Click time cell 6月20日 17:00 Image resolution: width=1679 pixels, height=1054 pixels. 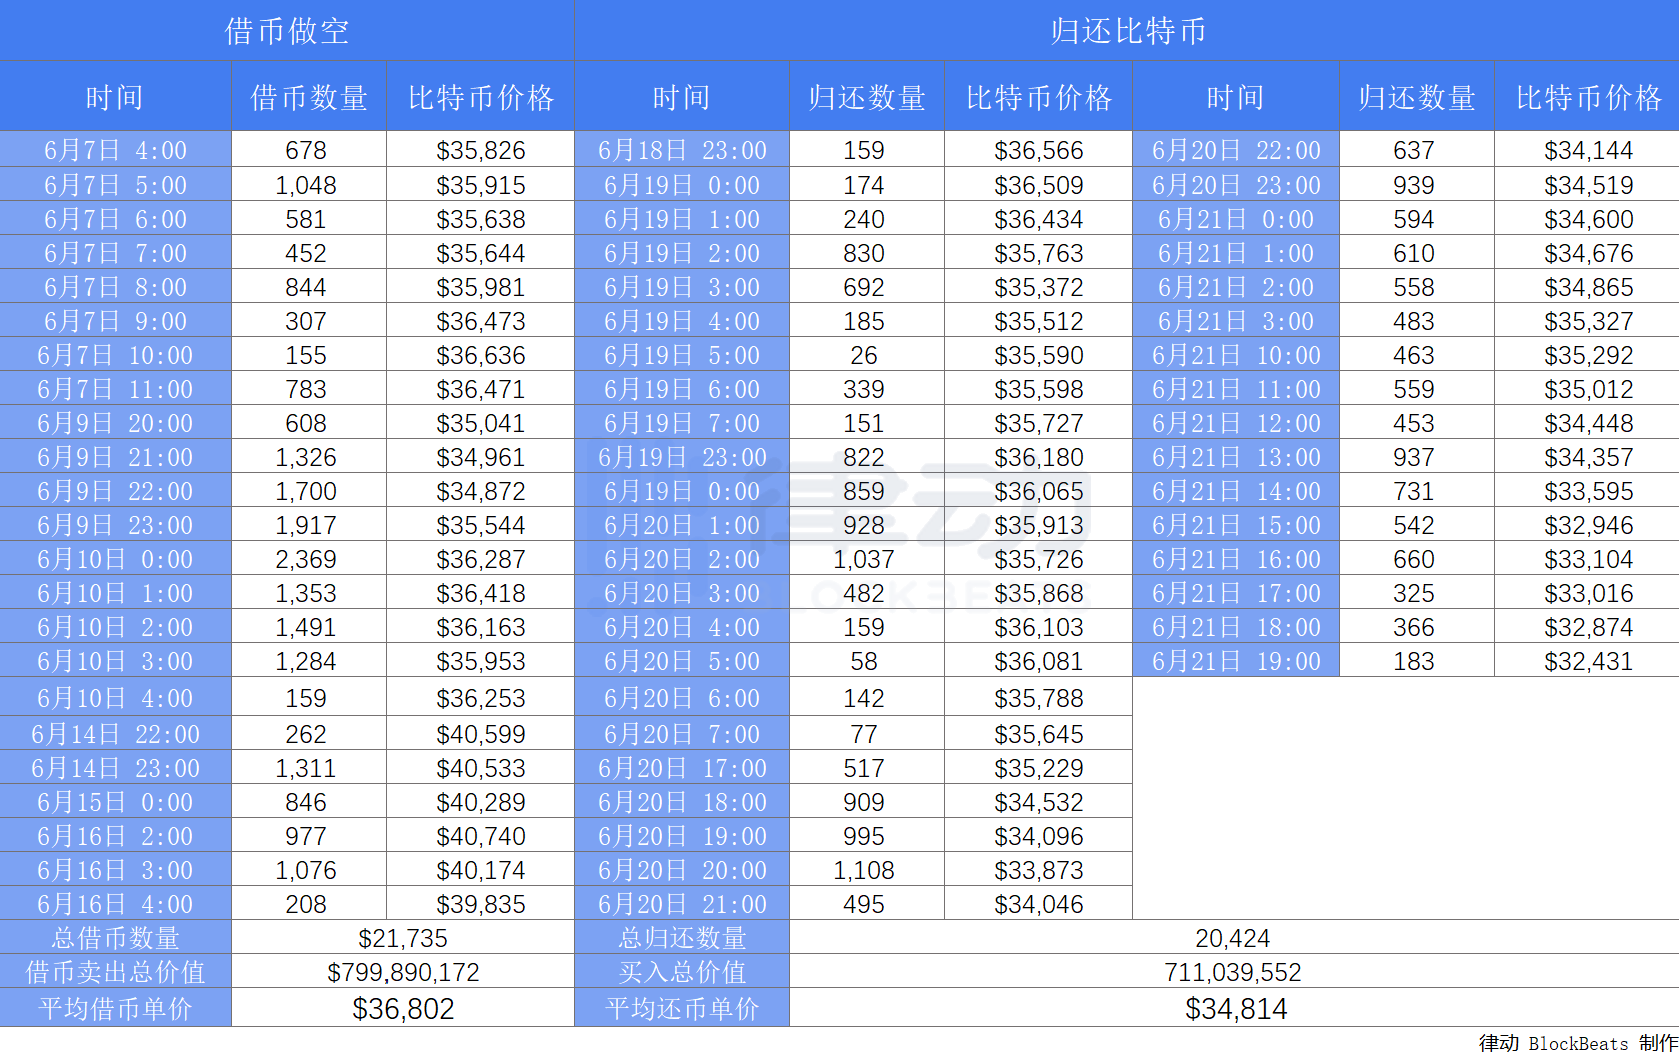(682, 768)
